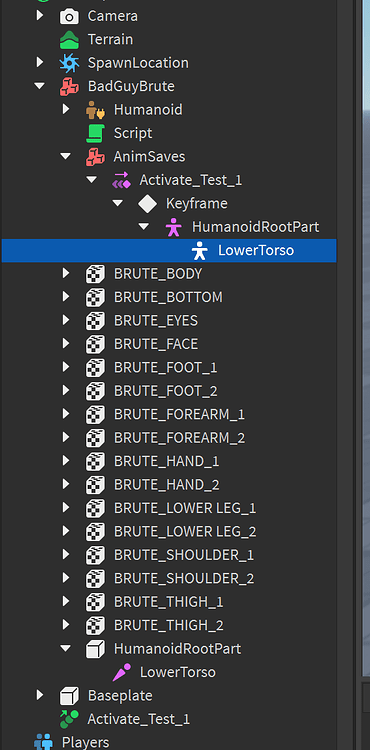Screen dimensions: 370x750
Task: Expand the BRUTE_BODY mesh part
Action: (x=66, y=274)
